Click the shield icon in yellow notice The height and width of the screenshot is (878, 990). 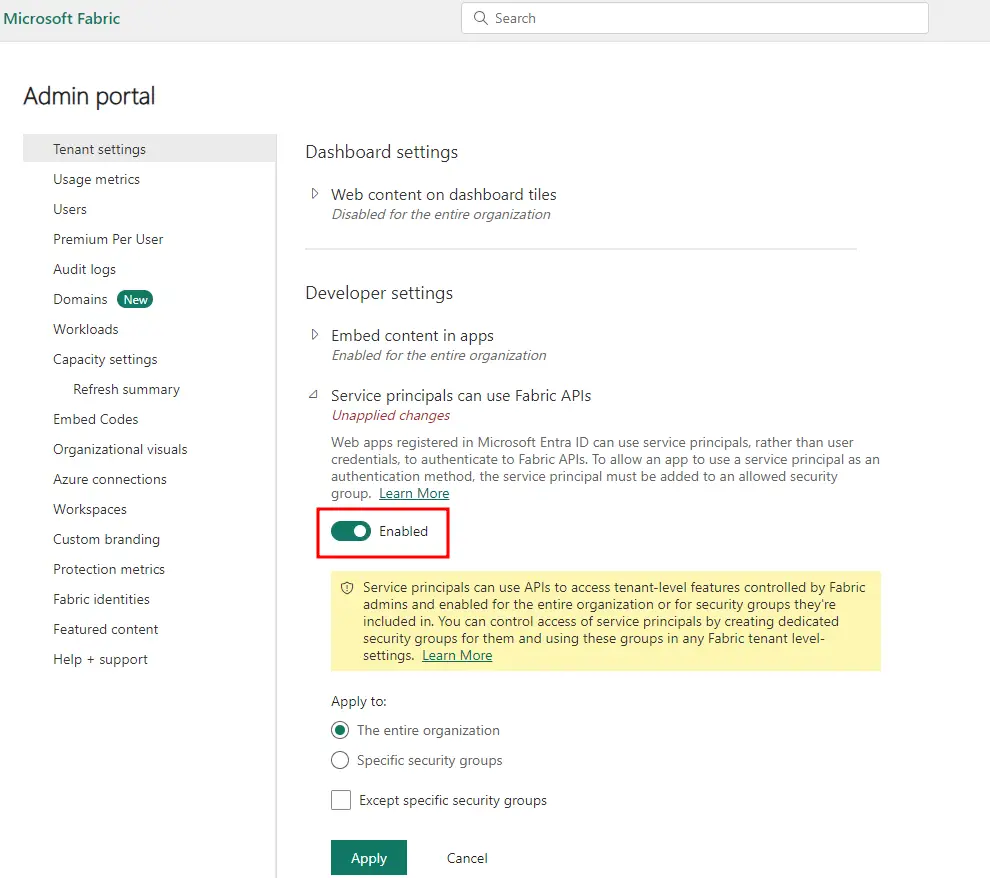tap(347, 588)
